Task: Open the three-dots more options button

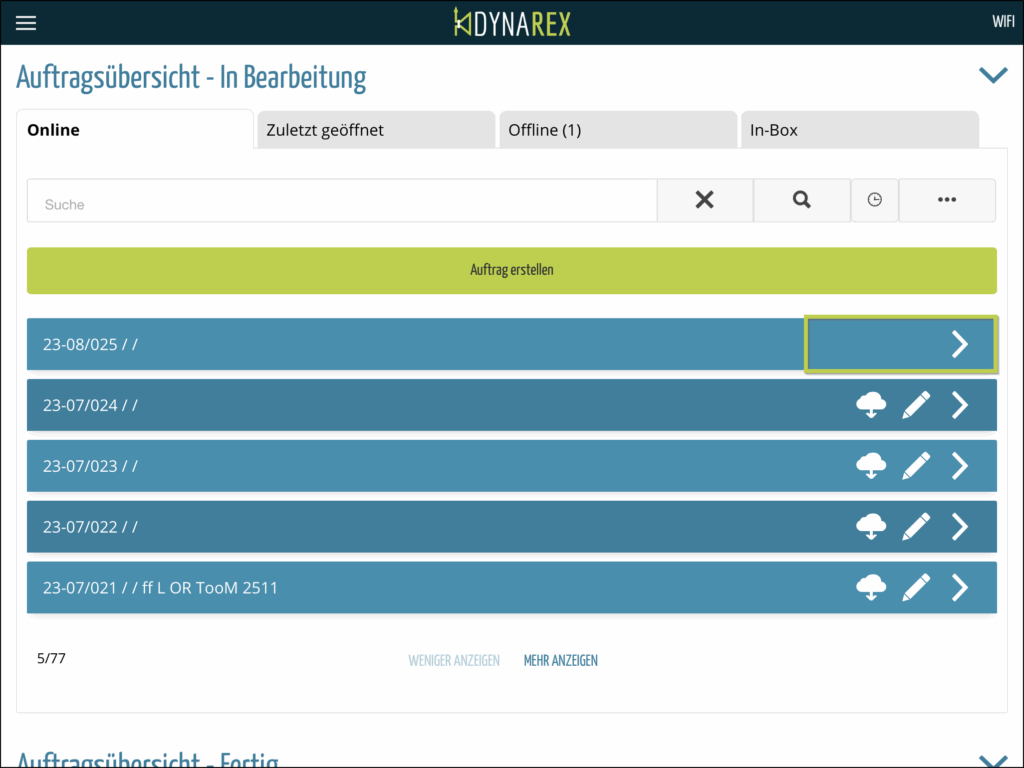Action: pyautogui.click(x=947, y=200)
